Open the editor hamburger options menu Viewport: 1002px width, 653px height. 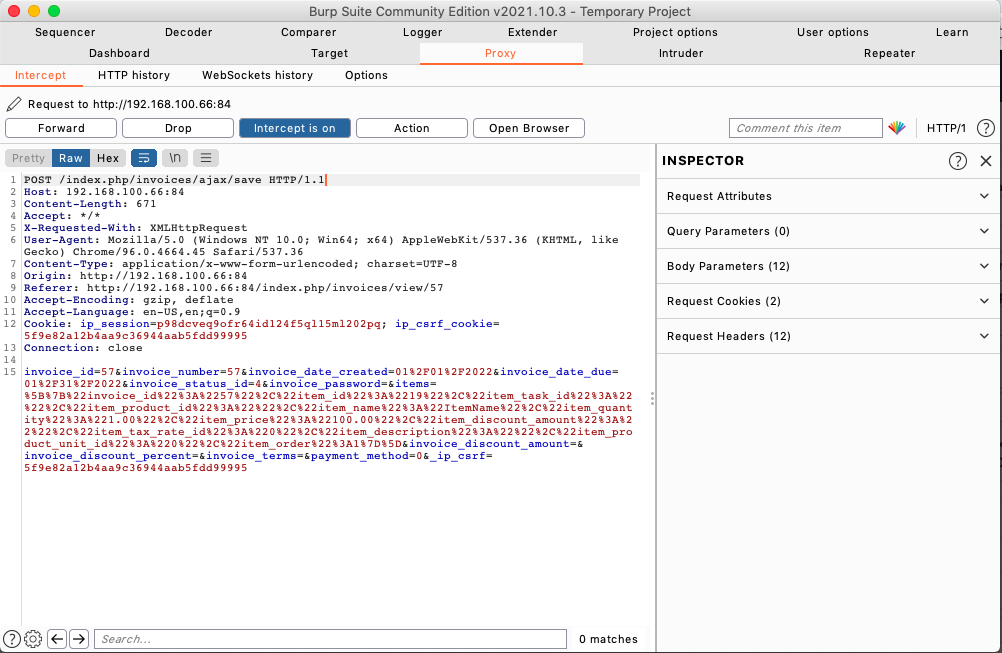(x=205, y=158)
